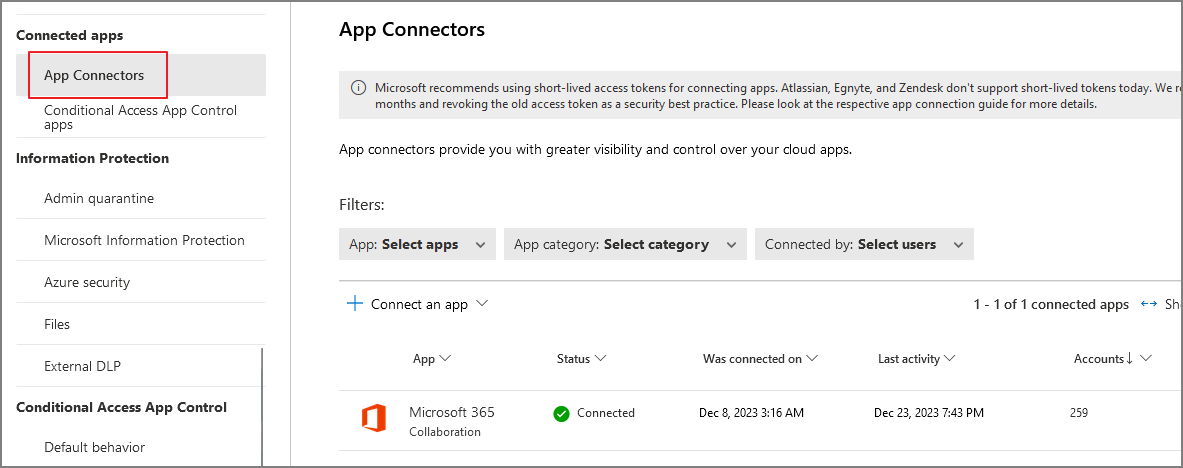Click the arrows icon next to connected apps count
Image resolution: width=1183 pixels, height=468 pixels.
pos(1148,304)
